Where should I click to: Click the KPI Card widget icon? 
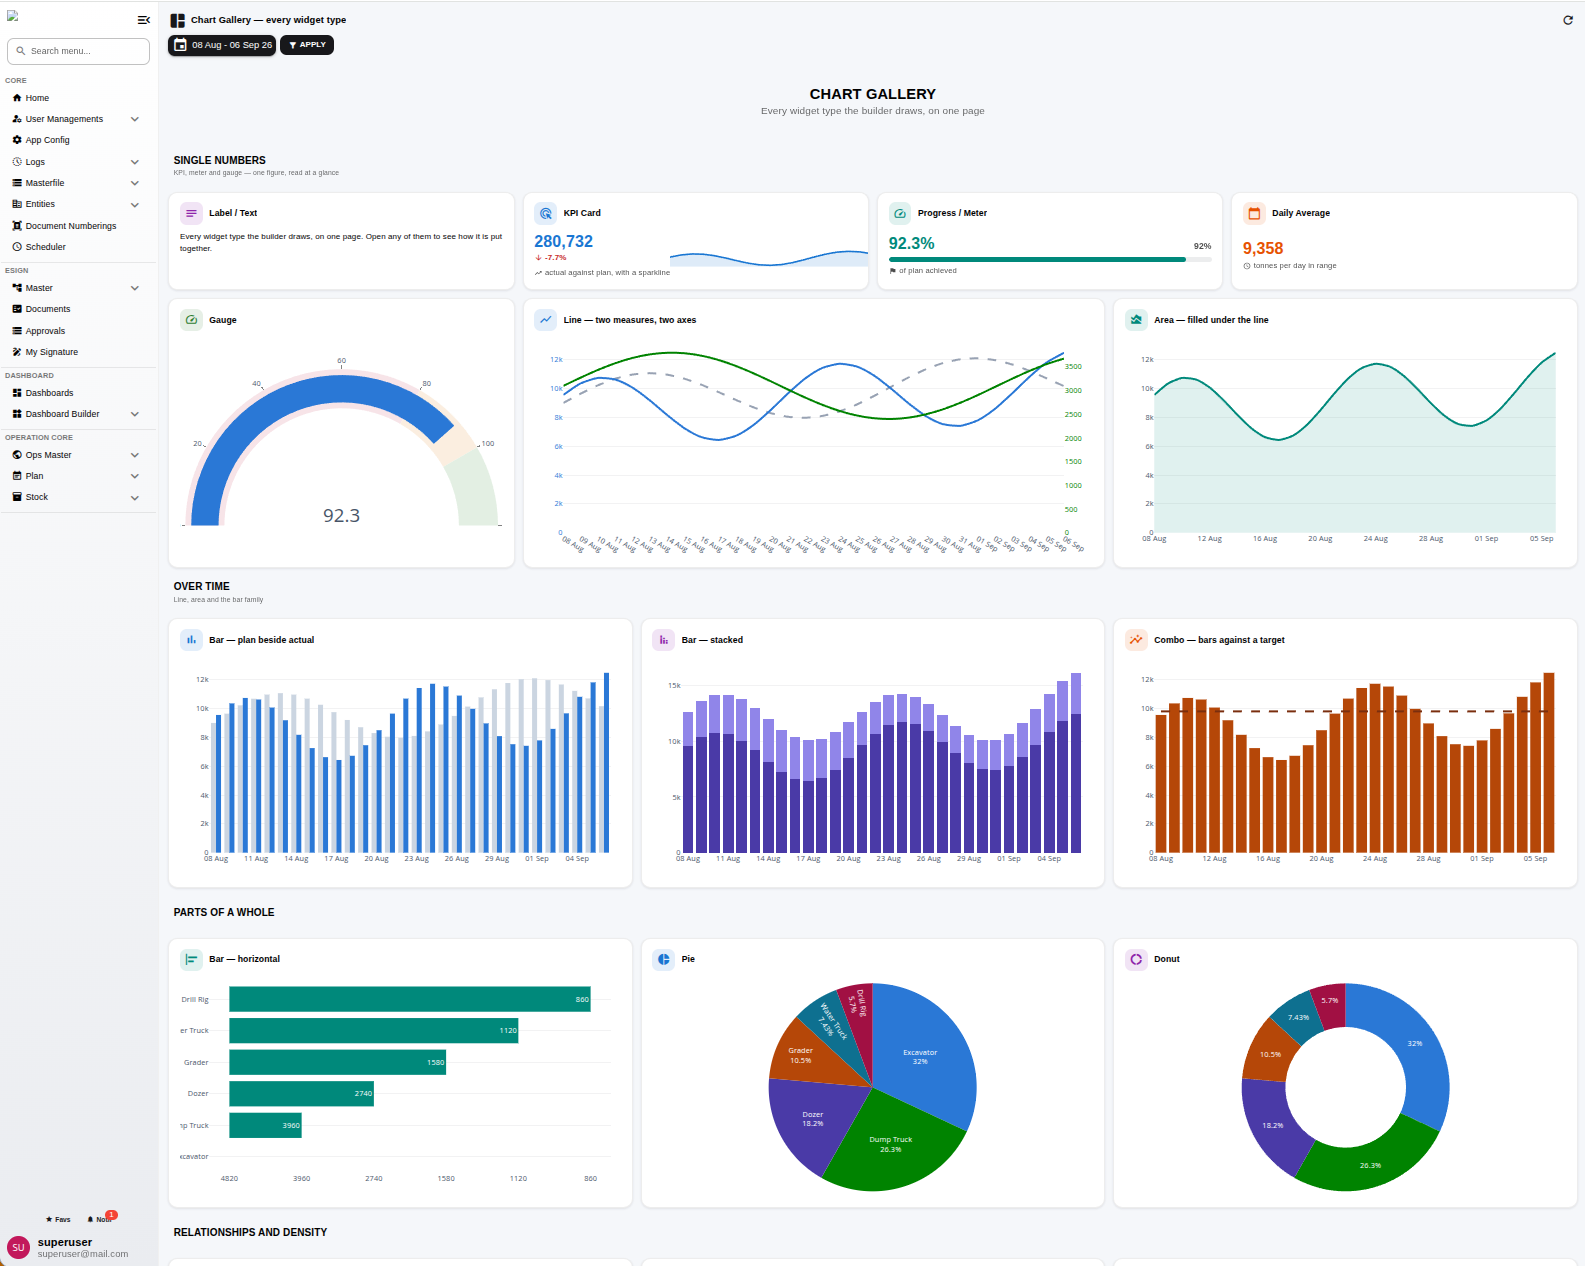coord(546,213)
